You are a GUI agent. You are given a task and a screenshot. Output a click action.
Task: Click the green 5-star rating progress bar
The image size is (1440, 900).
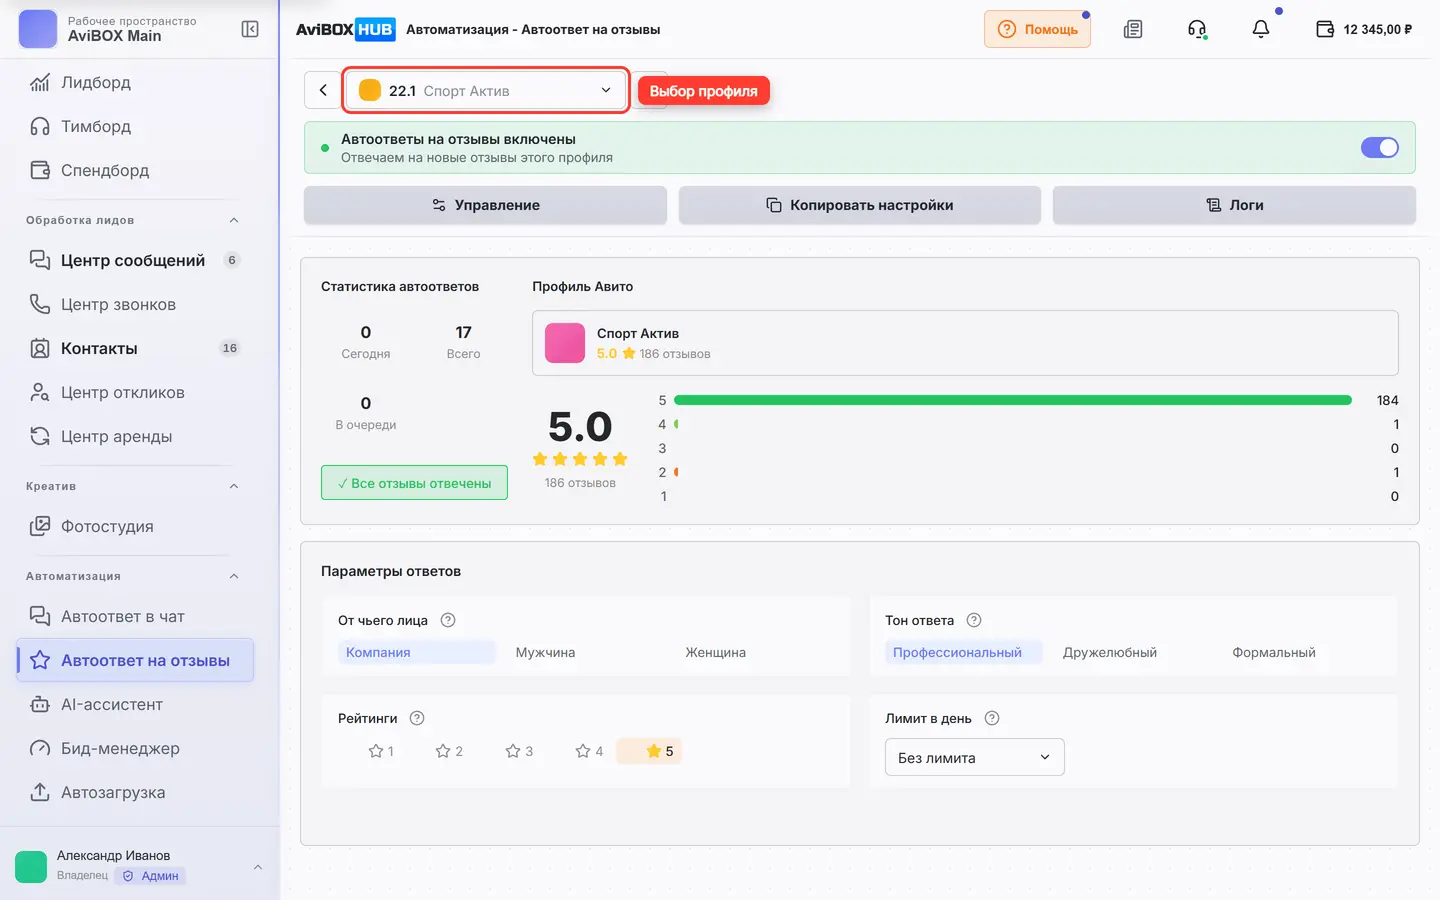[1013, 400]
